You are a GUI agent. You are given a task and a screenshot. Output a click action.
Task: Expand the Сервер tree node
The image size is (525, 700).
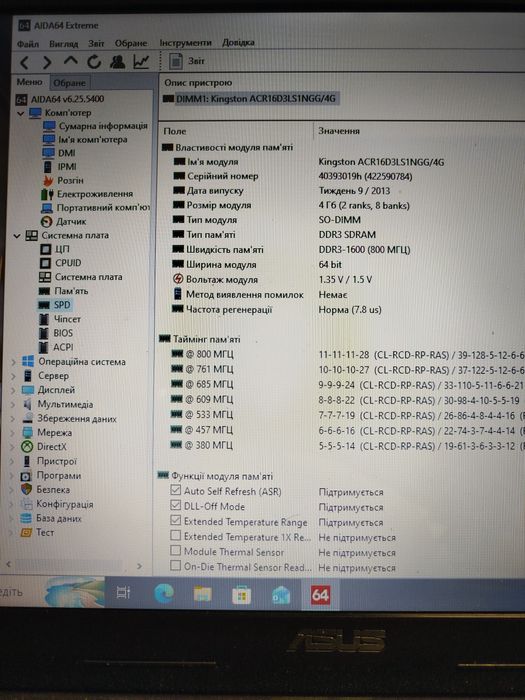[13, 376]
